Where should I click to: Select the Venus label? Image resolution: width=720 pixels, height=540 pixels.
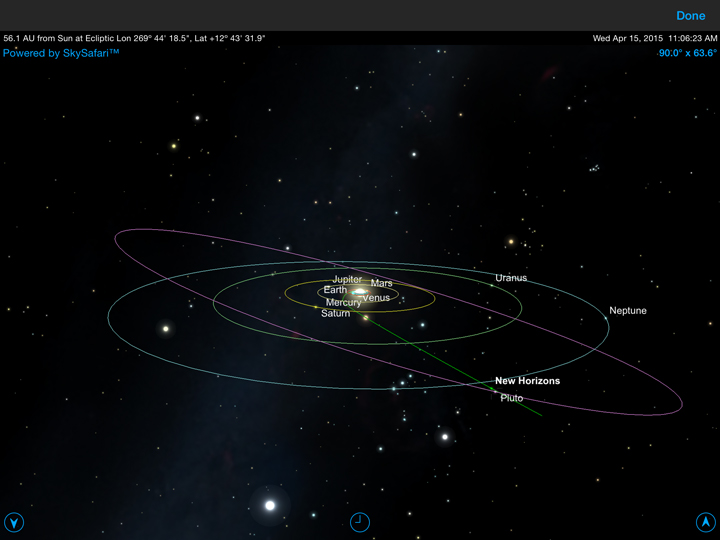(376, 298)
